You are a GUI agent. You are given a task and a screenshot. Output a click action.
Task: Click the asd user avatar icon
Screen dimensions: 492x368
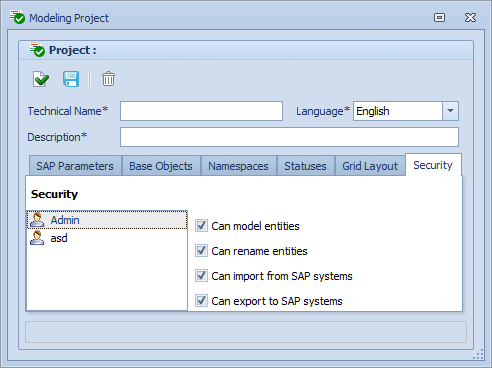tap(37, 238)
